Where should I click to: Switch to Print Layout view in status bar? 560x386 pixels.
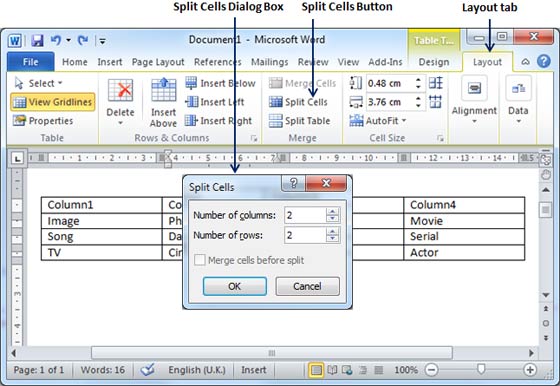click(x=316, y=370)
